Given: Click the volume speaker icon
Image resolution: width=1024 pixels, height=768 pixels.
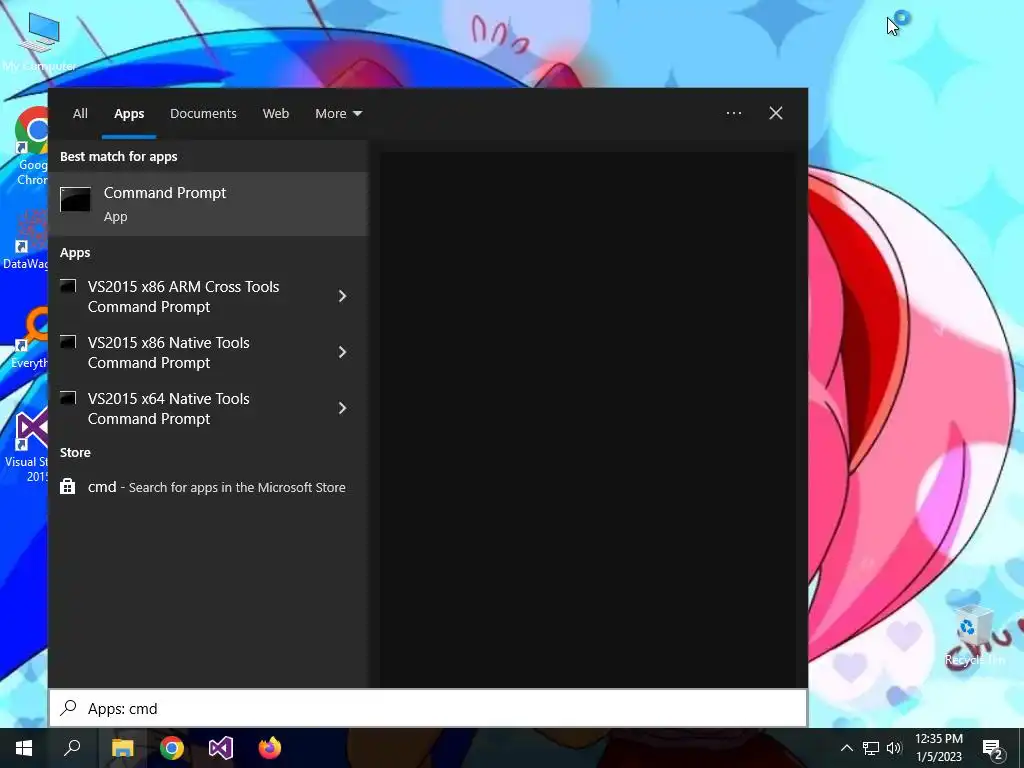Looking at the screenshot, I should pyautogui.click(x=894, y=748).
